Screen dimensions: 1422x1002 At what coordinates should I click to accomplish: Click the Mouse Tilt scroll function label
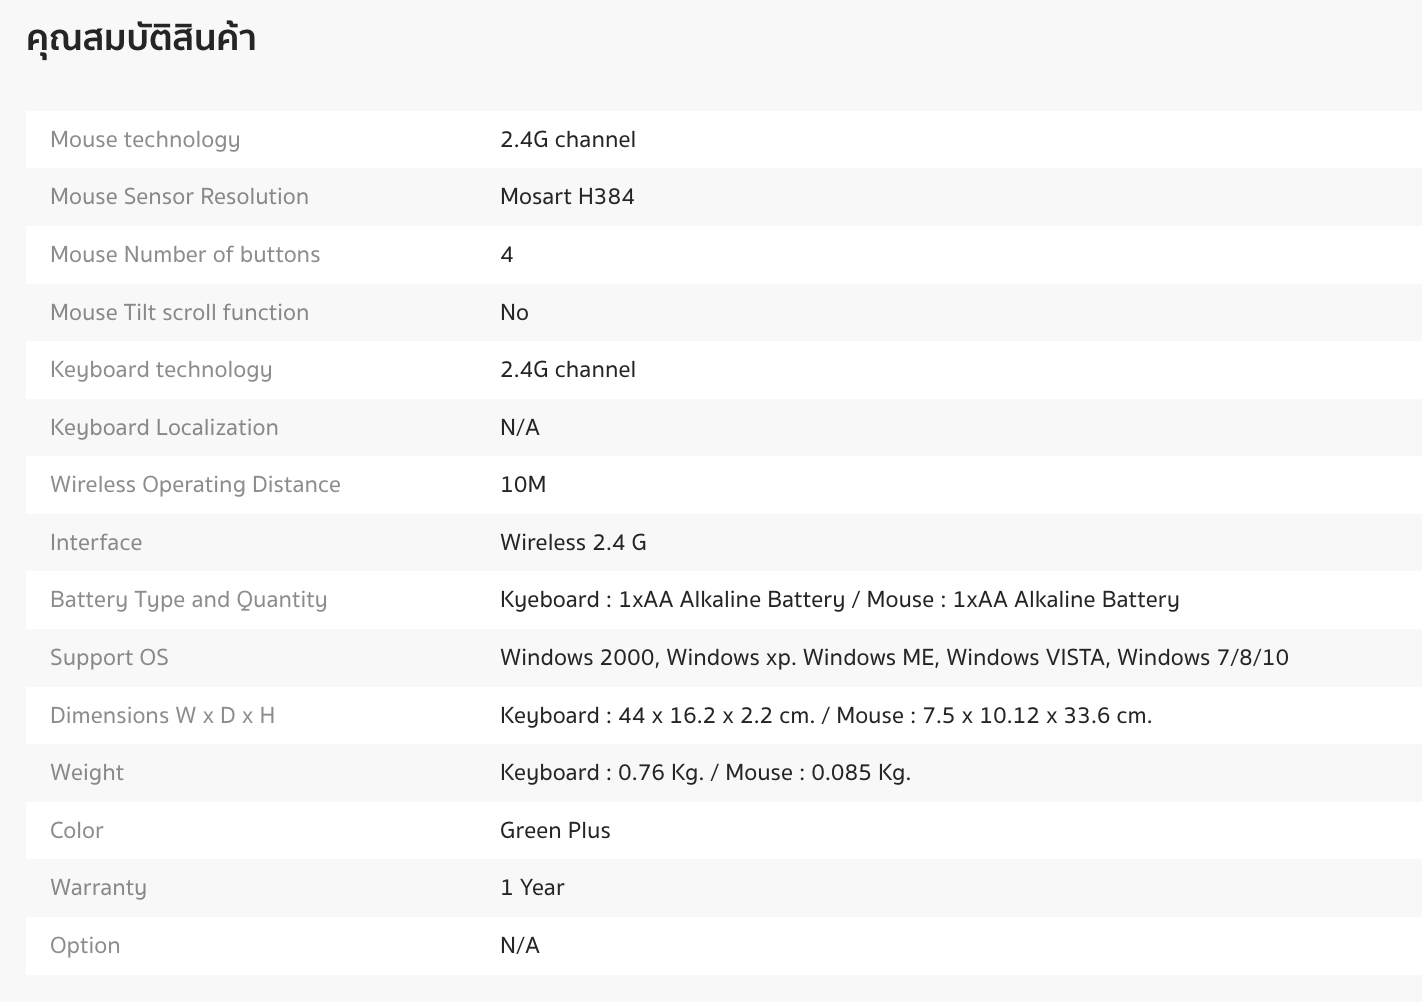(x=179, y=313)
